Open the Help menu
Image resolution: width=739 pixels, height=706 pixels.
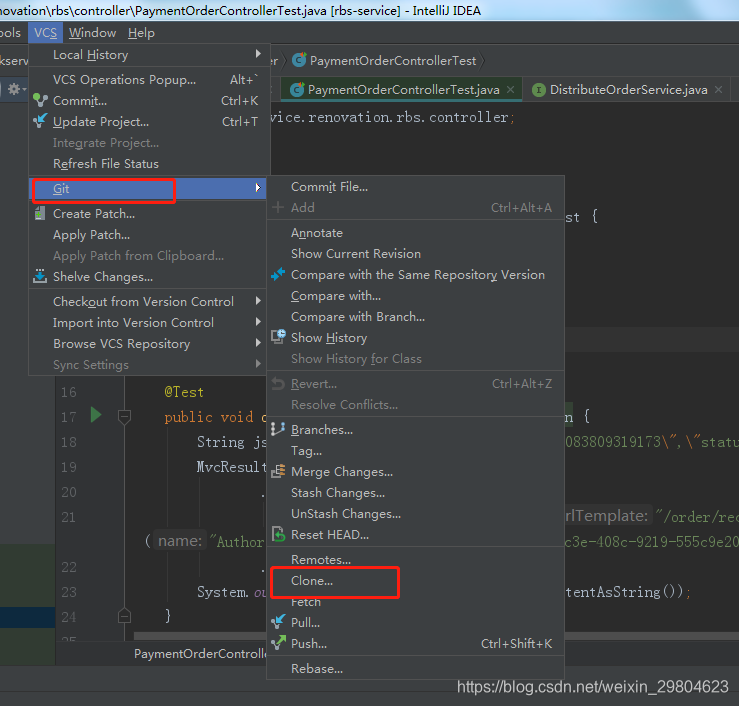point(141,33)
